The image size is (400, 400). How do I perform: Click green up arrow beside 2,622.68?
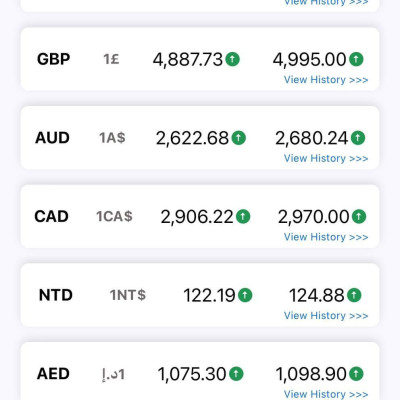pyautogui.click(x=239, y=138)
